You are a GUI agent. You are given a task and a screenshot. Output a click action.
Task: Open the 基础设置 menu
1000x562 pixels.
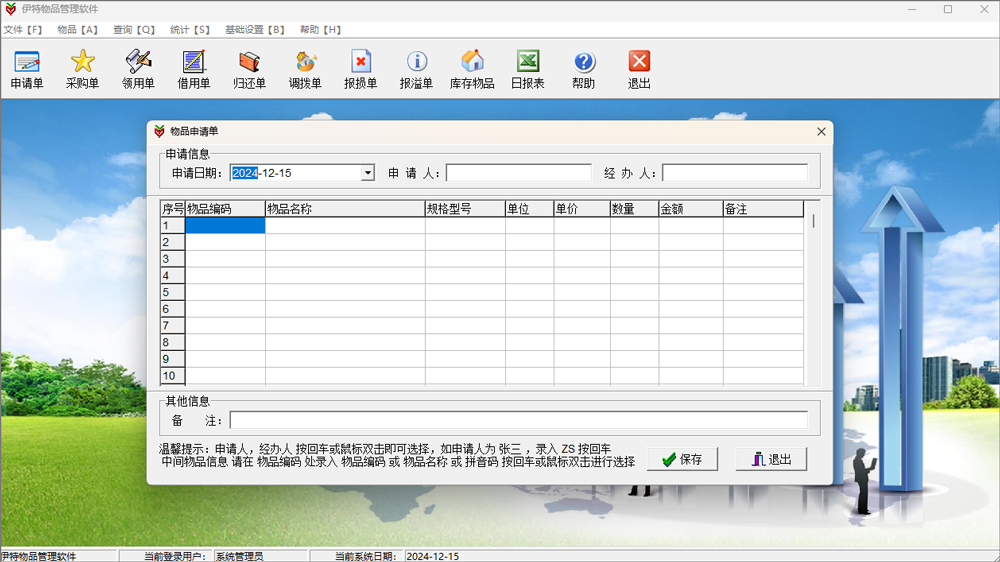click(255, 30)
